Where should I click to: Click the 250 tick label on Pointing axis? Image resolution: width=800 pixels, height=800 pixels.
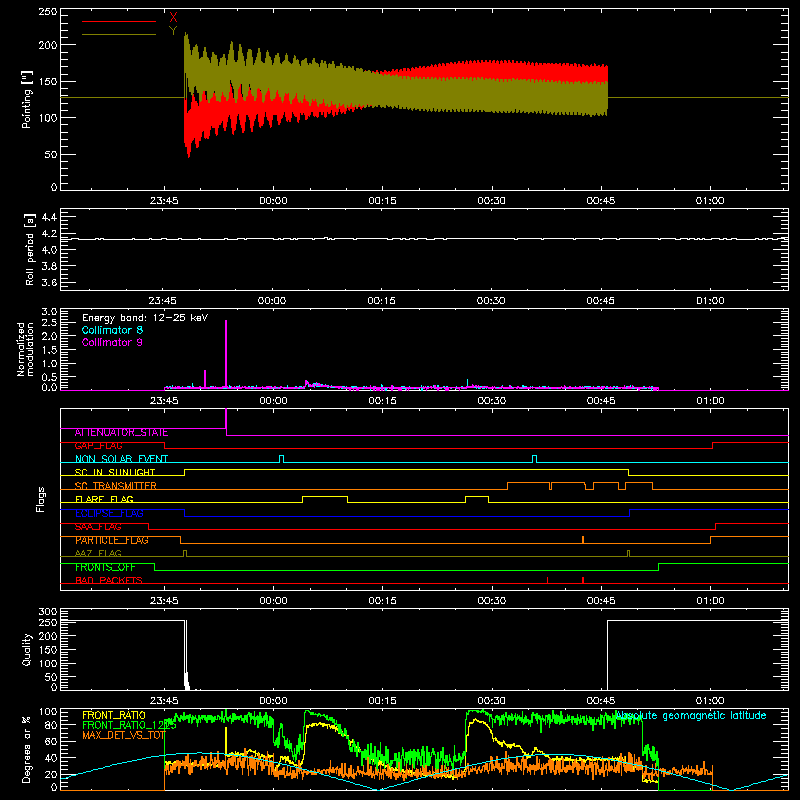pyautogui.click(x=47, y=12)
